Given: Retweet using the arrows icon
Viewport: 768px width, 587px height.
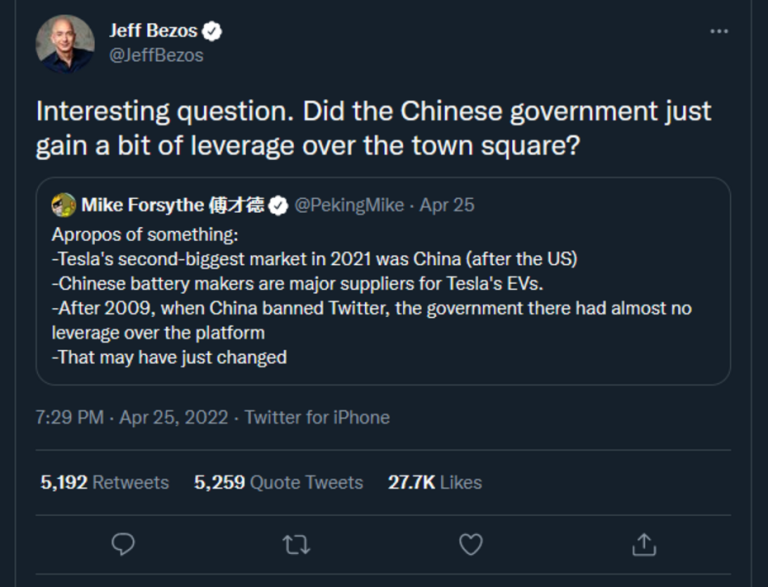Looking at the screenshot, I should pos(296,544).
